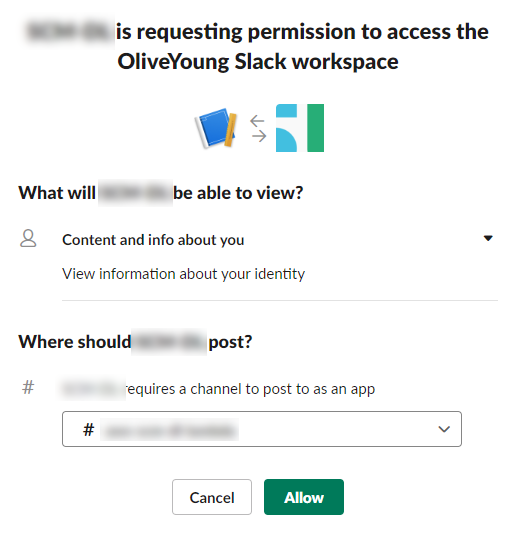This screenshot has height=543, width=525.
Task: Click the 'OliveYoung Slack workspace' heading text
Action: [258, 62]
